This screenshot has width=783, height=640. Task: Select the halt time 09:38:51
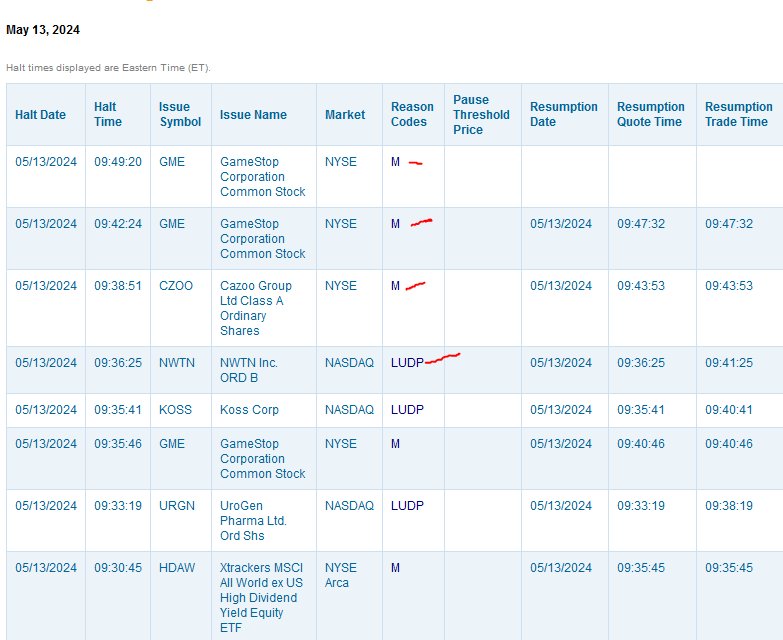(118, 286)
